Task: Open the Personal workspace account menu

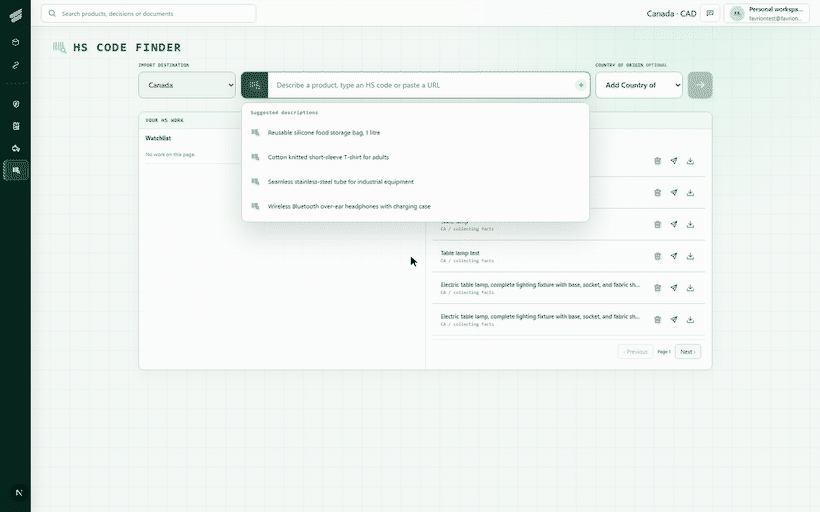Action: pos(767,14)
